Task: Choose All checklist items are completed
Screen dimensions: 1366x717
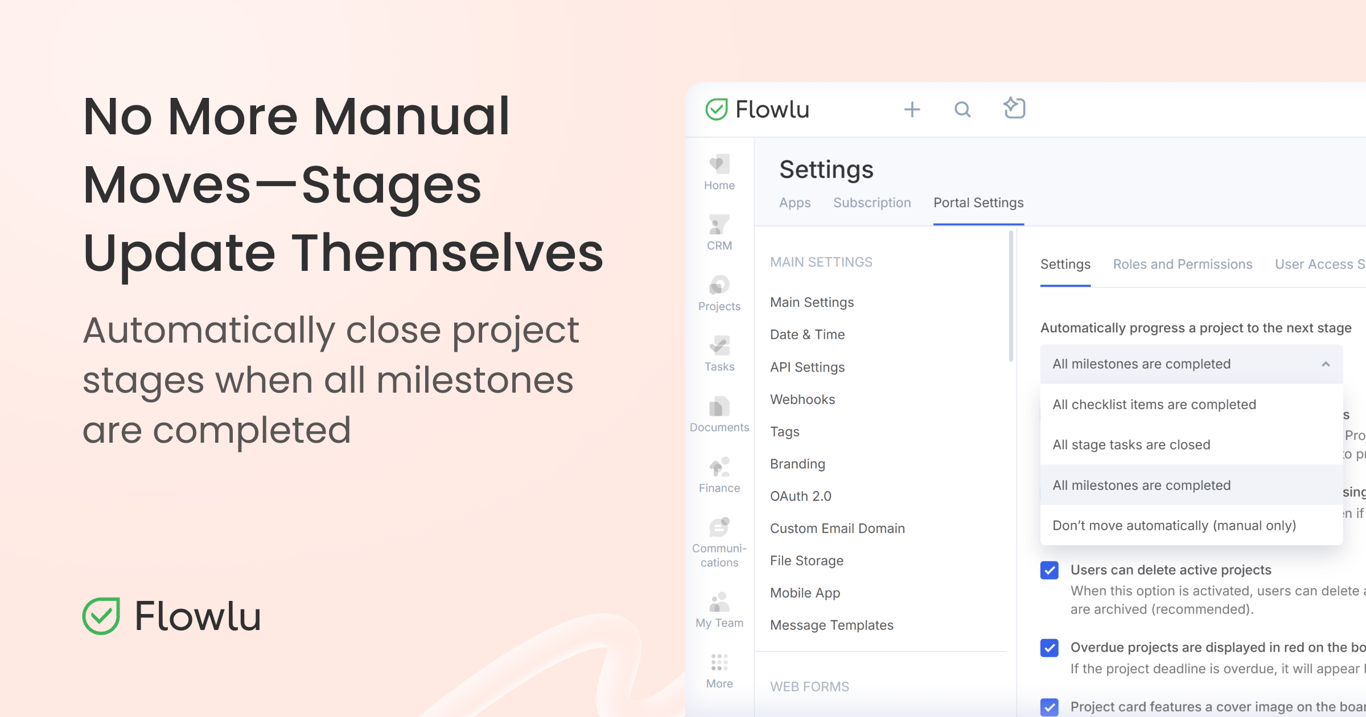Action: [1191, 404]
